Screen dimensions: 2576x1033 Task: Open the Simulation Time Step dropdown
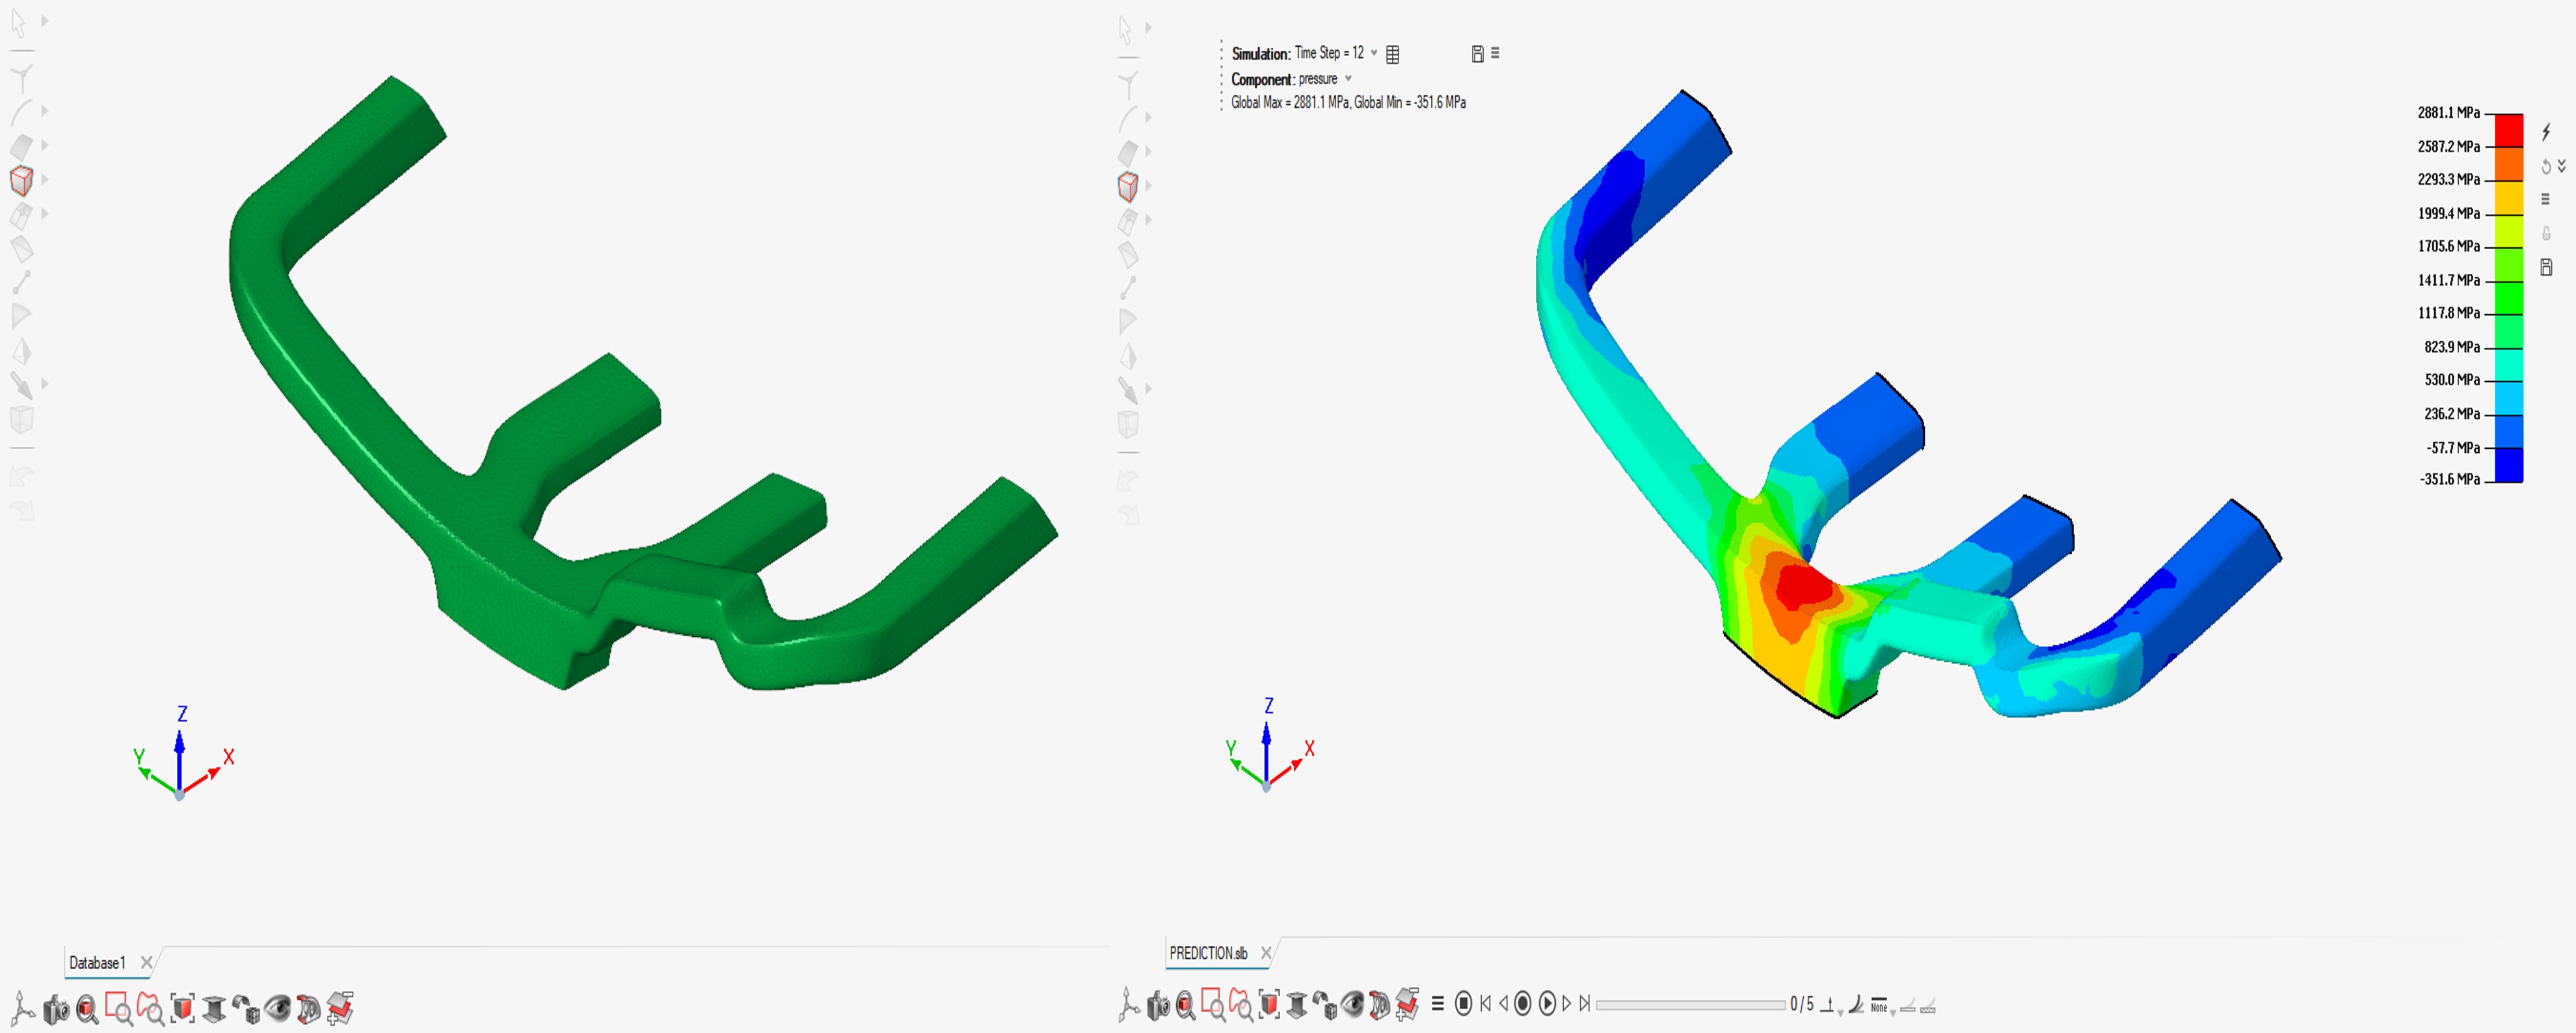1374,53
